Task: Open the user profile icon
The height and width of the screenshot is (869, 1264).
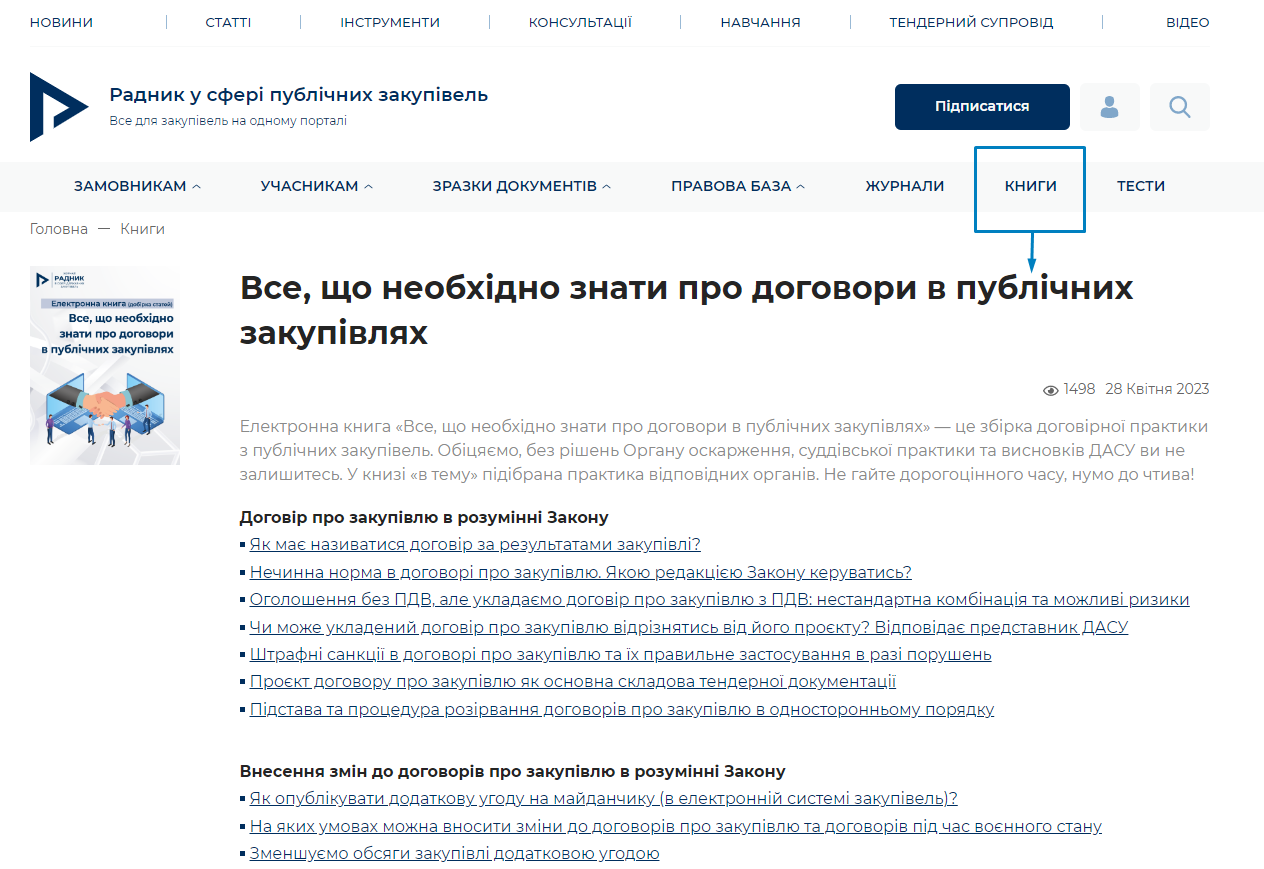Action: point(1110,107)
